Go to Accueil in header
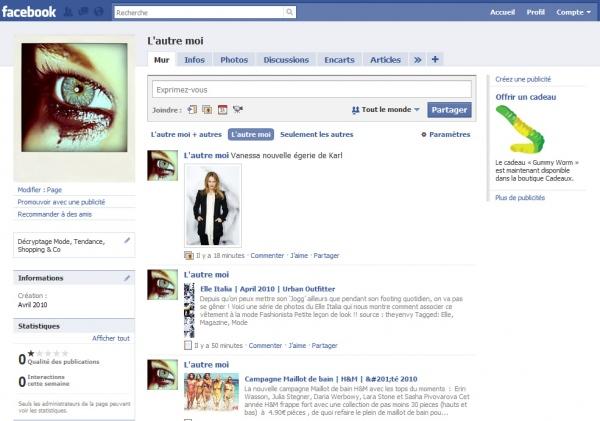Viewport: 600px width, 421px height. pos(502,12)
